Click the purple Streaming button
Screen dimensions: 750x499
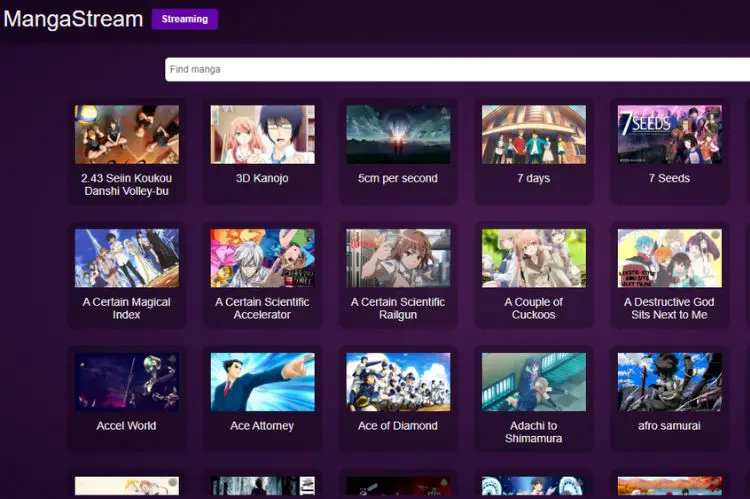[x=185, y=19]
